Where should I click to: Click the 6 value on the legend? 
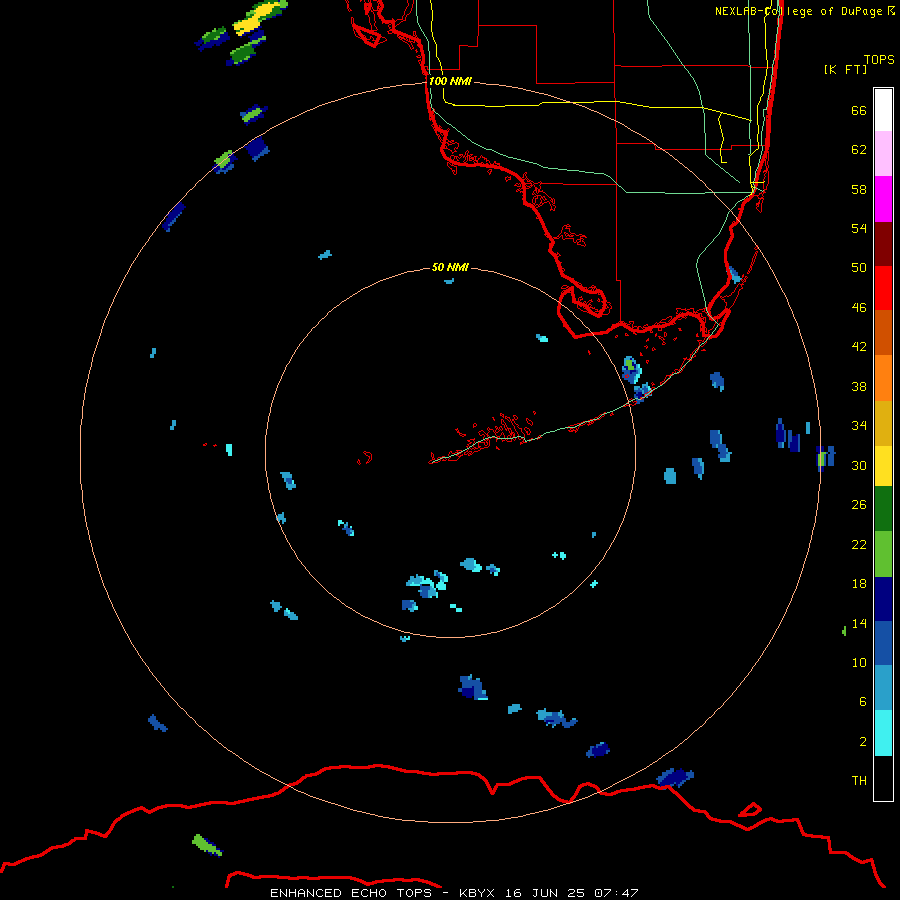pyautogui.click(x=862, y=702)
